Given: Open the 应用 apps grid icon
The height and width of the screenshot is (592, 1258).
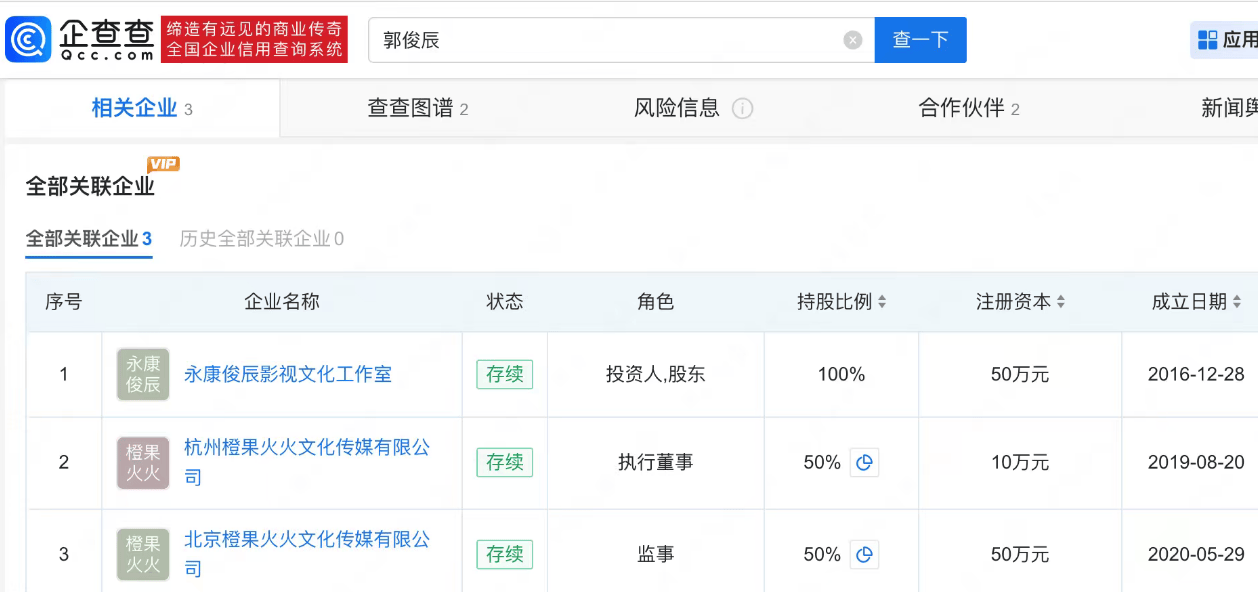Looking at the screenshot, I should pyautogui.click(x=1206, y=40).
